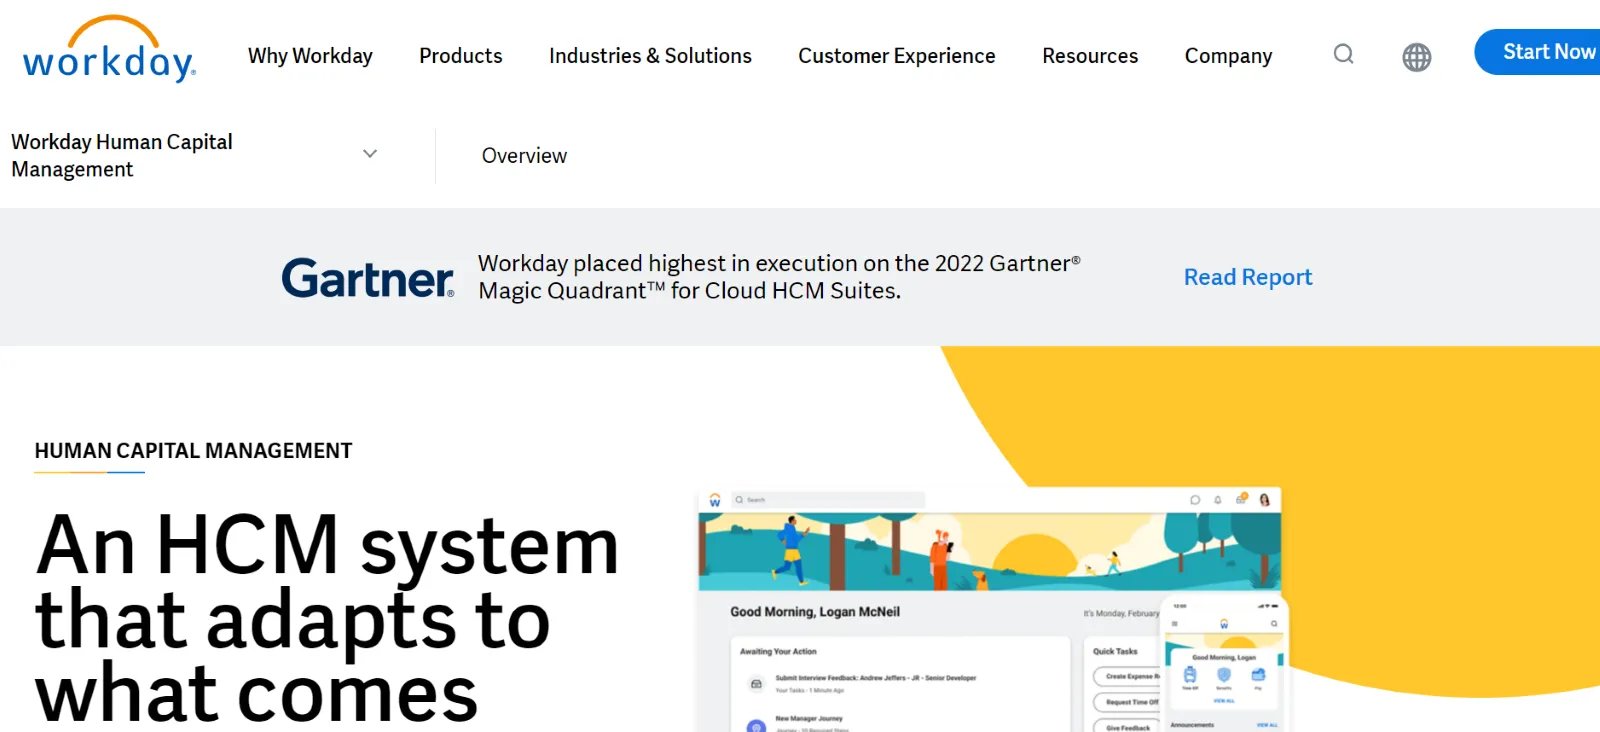This screenshot has height=732, width=1600.
Task: Open the Resources menu
Action: coord(1090,56)
